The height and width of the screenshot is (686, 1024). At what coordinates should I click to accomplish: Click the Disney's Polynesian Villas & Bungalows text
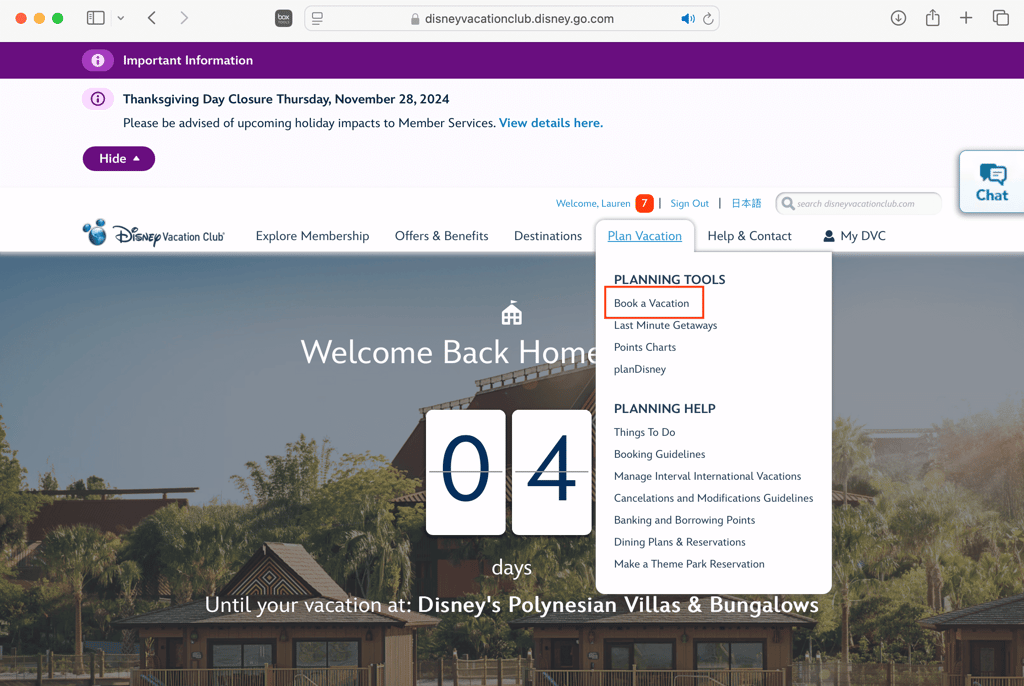[618, 605]
